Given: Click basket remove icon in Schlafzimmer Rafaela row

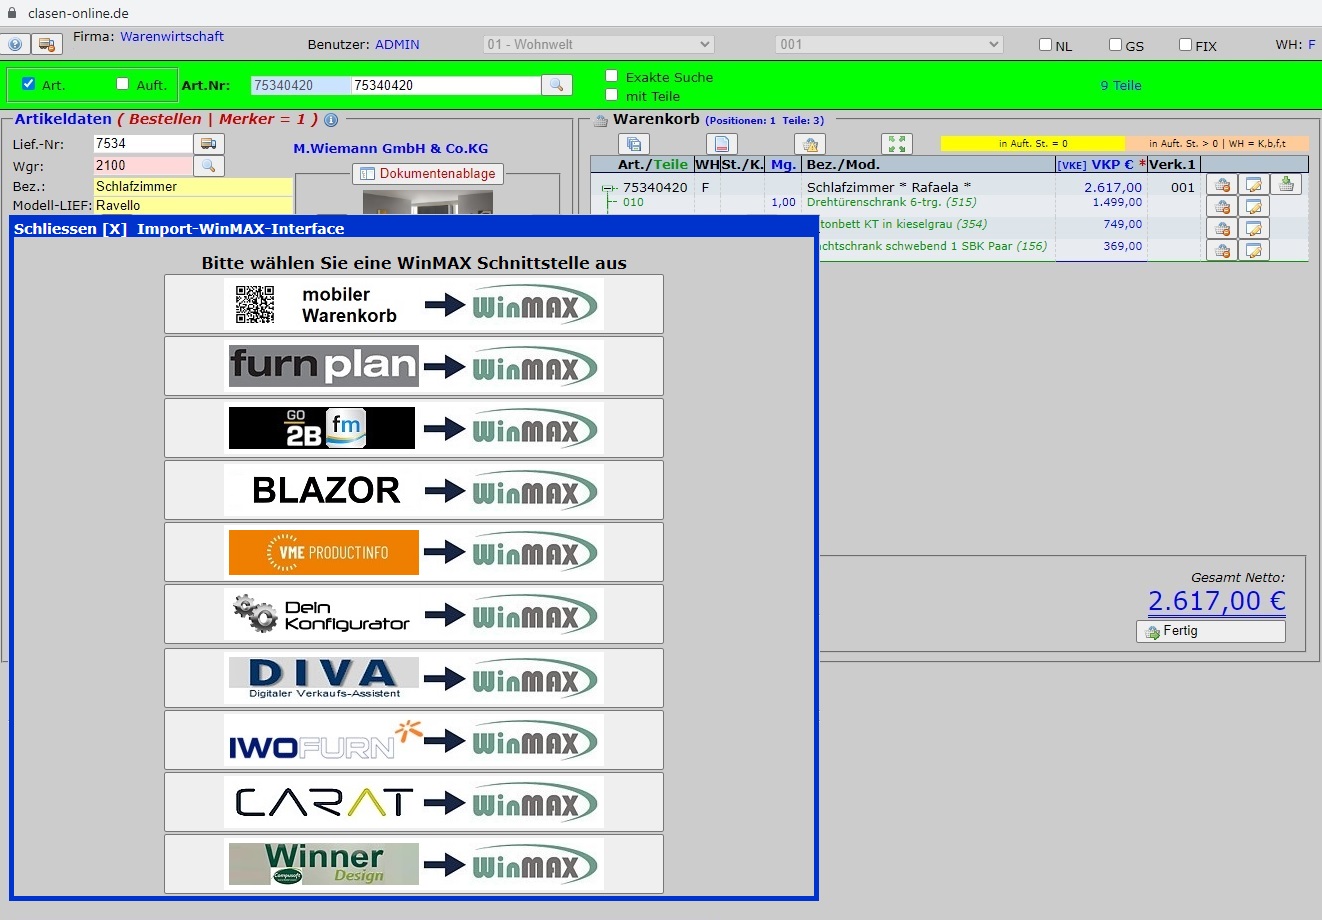Looking at the screenshot, I should (1222, 185).
